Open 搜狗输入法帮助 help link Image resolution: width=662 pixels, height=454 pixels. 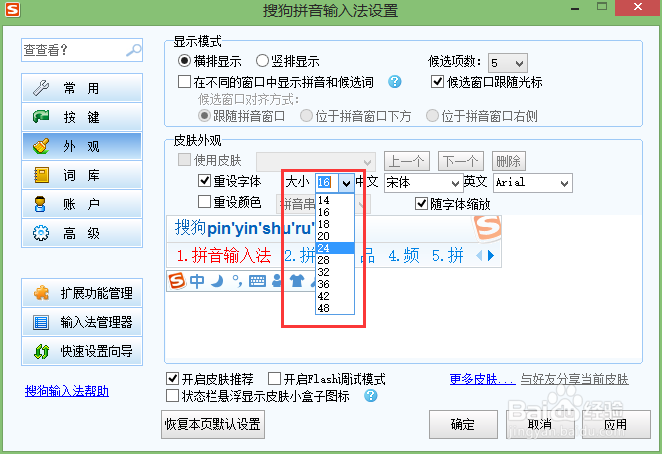pyautogui.click(x=67, y=391)
